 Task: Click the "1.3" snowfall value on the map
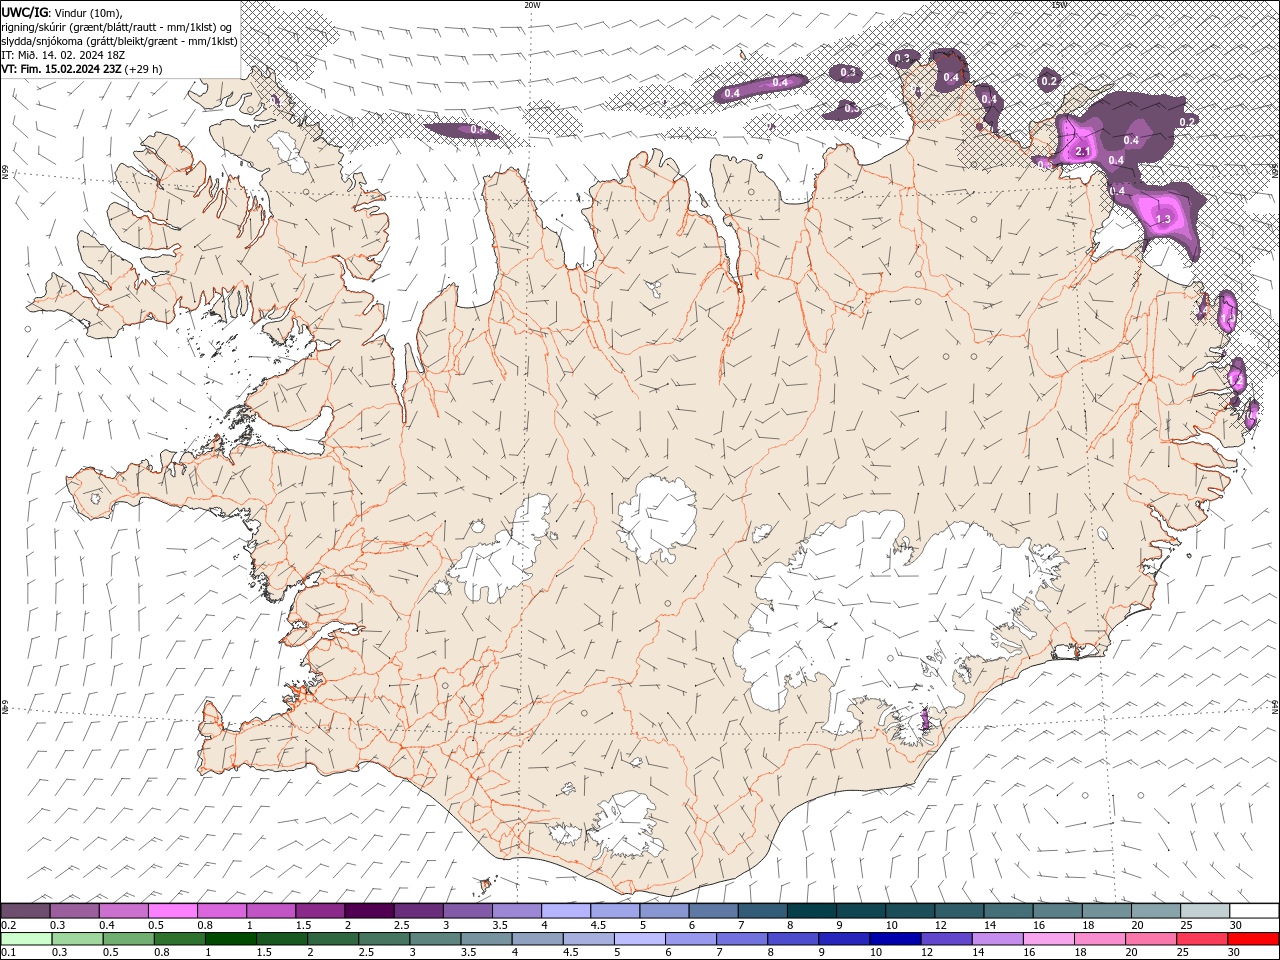click(x=1163, y=219)
